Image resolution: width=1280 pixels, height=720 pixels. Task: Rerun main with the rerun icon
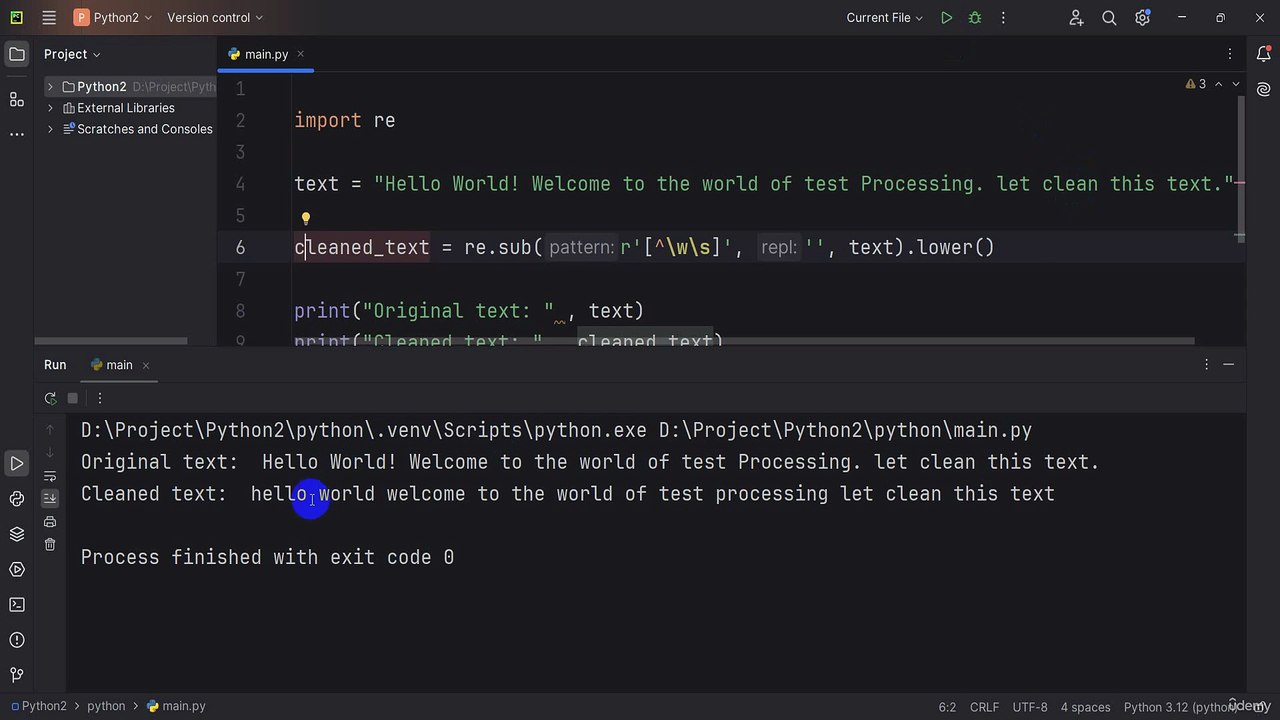(x=50, y=398)
